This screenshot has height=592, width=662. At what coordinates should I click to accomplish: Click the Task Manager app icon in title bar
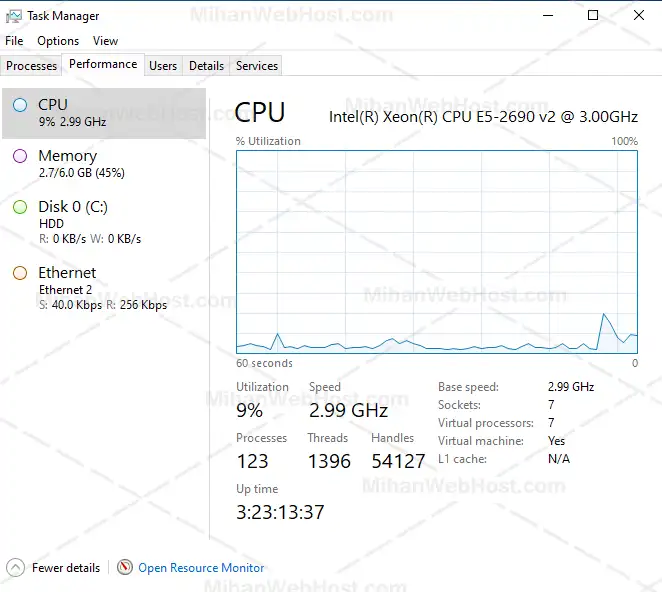pos(14,16)
